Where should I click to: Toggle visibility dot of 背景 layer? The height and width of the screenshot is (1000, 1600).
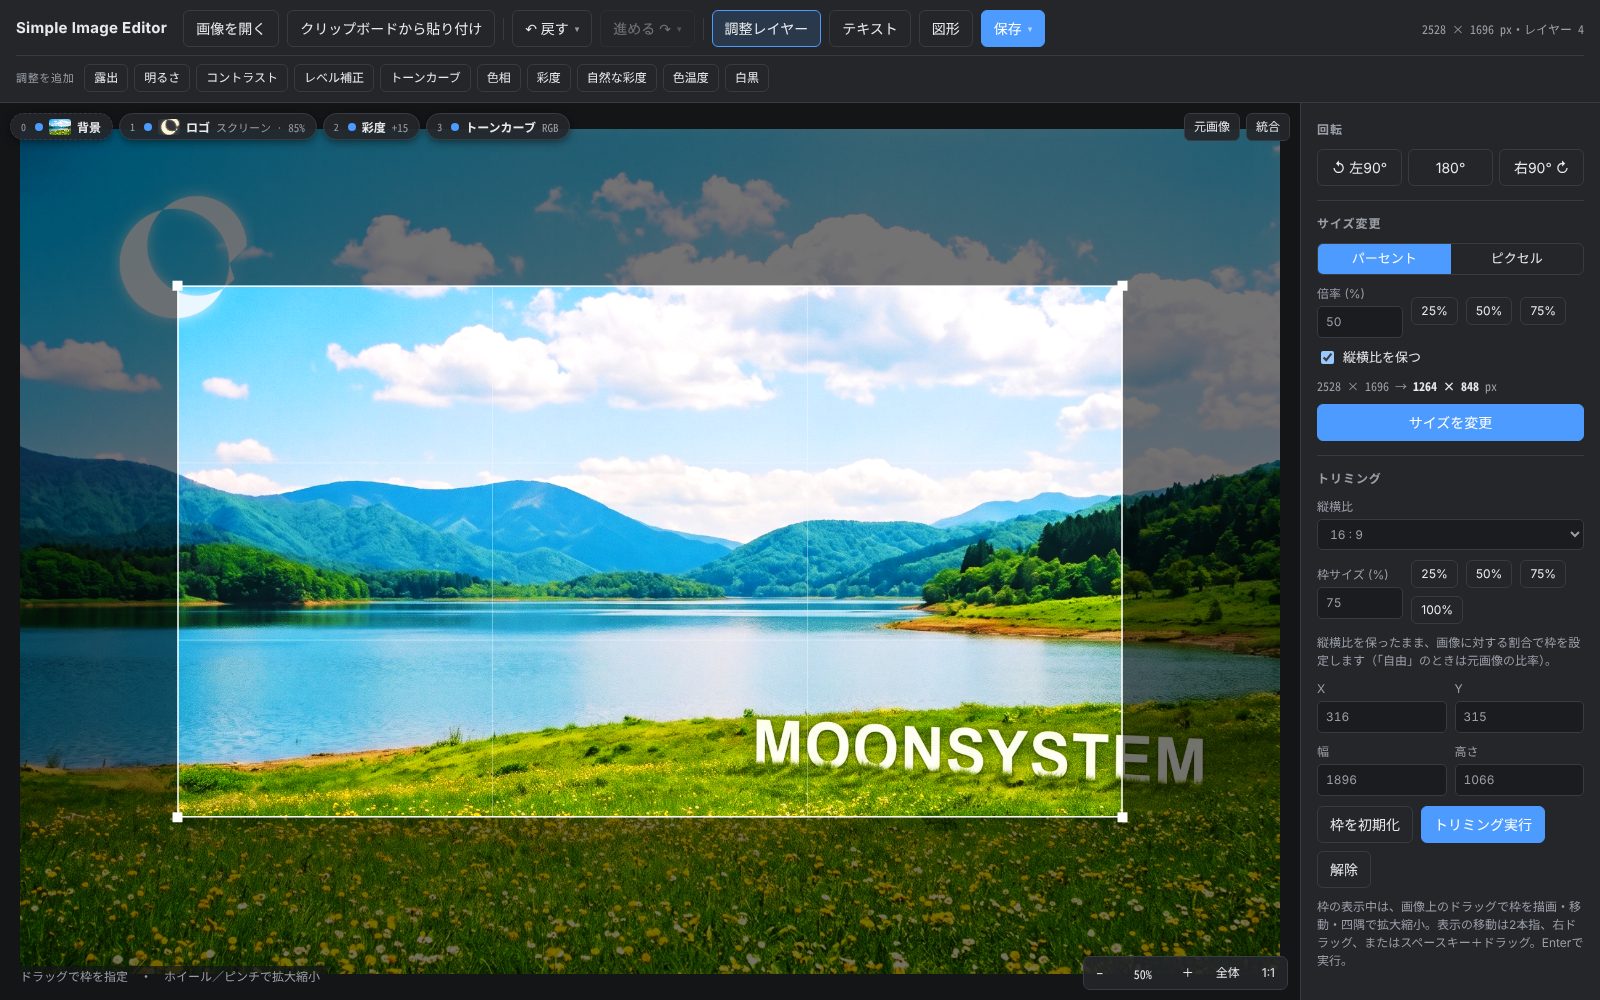pos(39,127)
